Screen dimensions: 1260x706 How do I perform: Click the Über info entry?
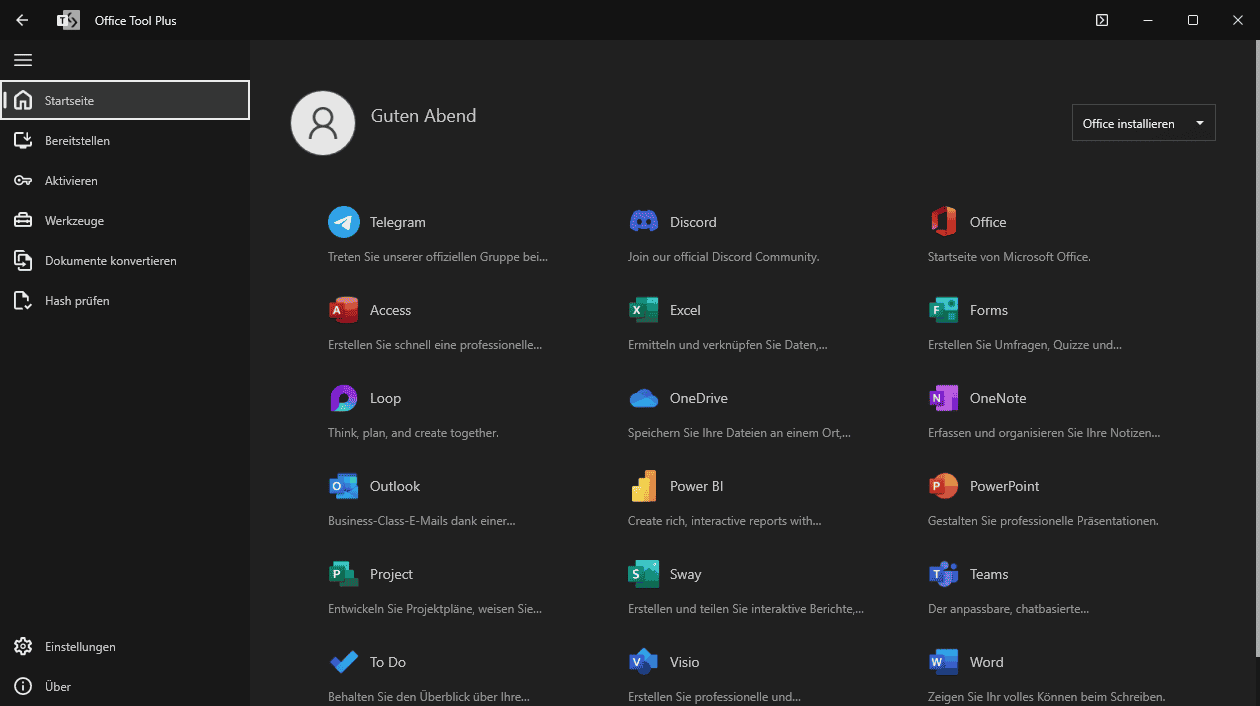[125, 687]
